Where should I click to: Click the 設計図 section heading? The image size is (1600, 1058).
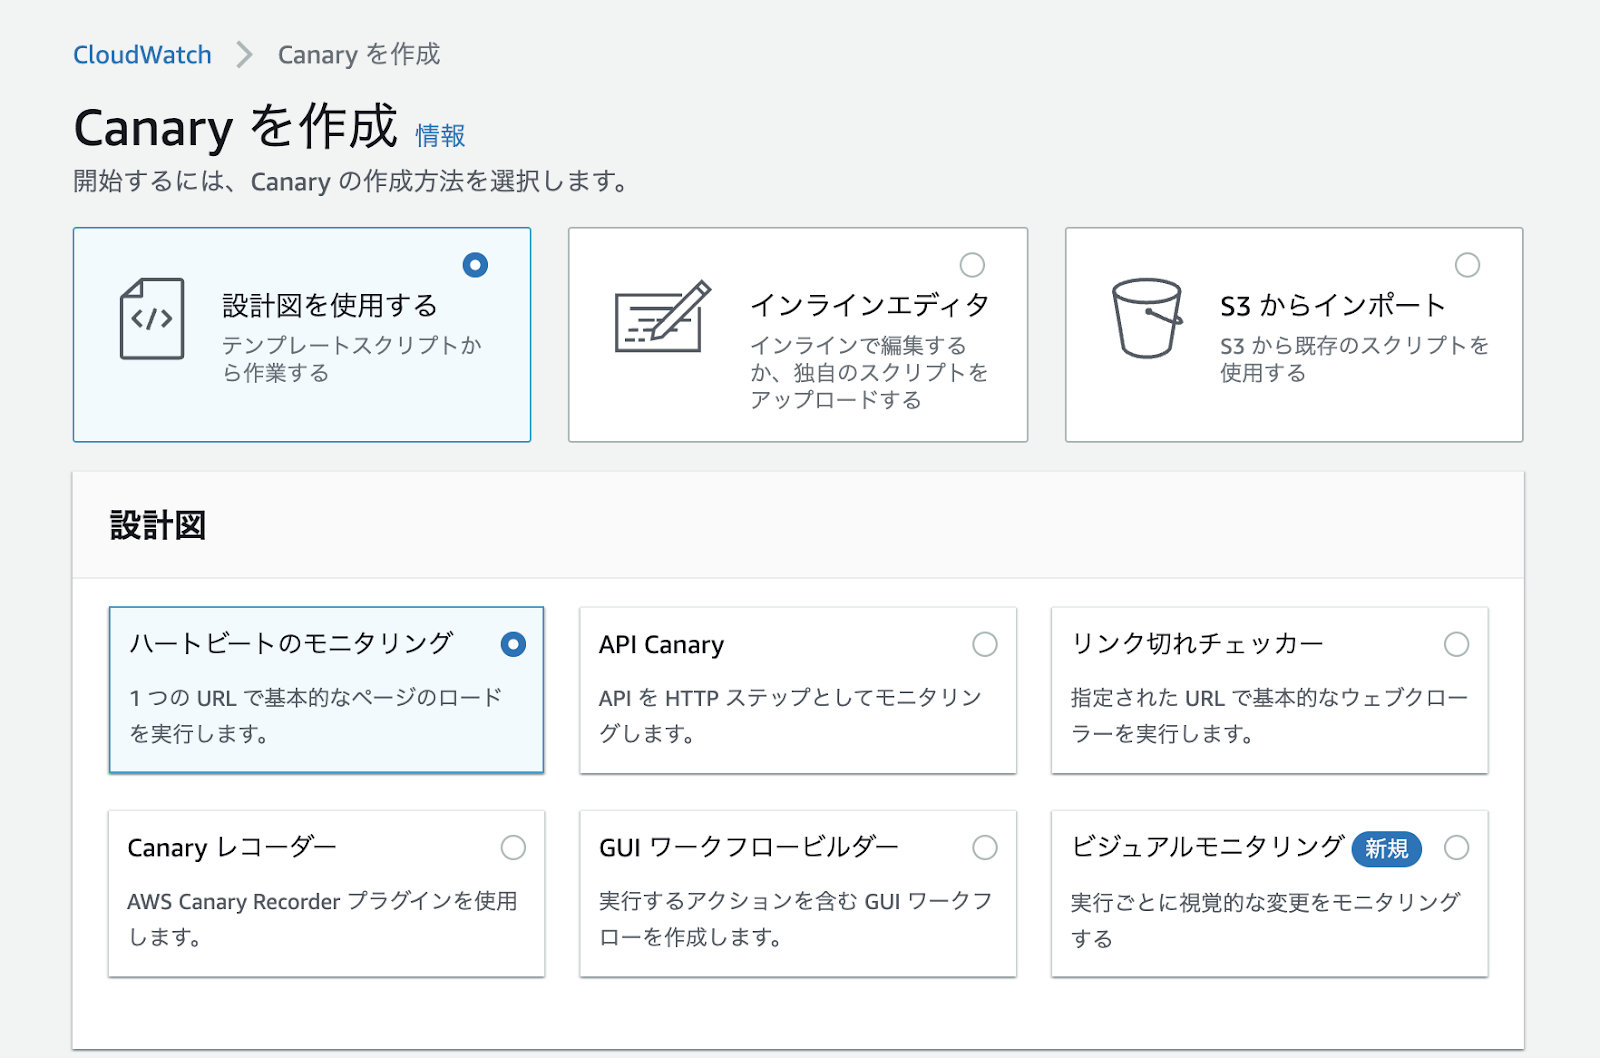pyautogui.click(x=158, y=525)
